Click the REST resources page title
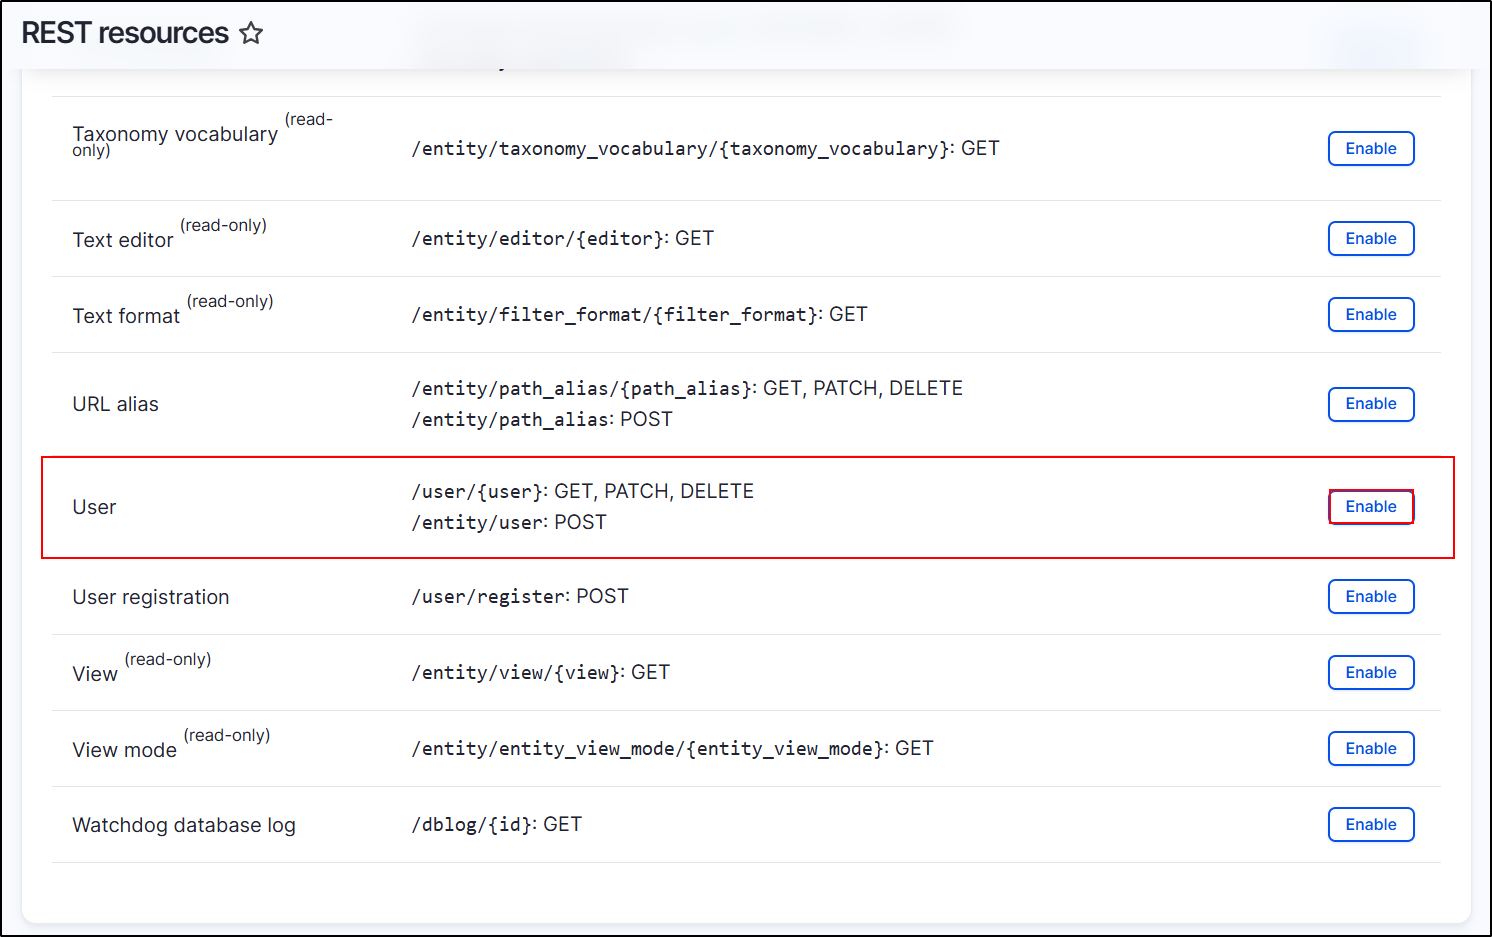Viewport: 1492px width, 937px height. (x=125, y=32)
